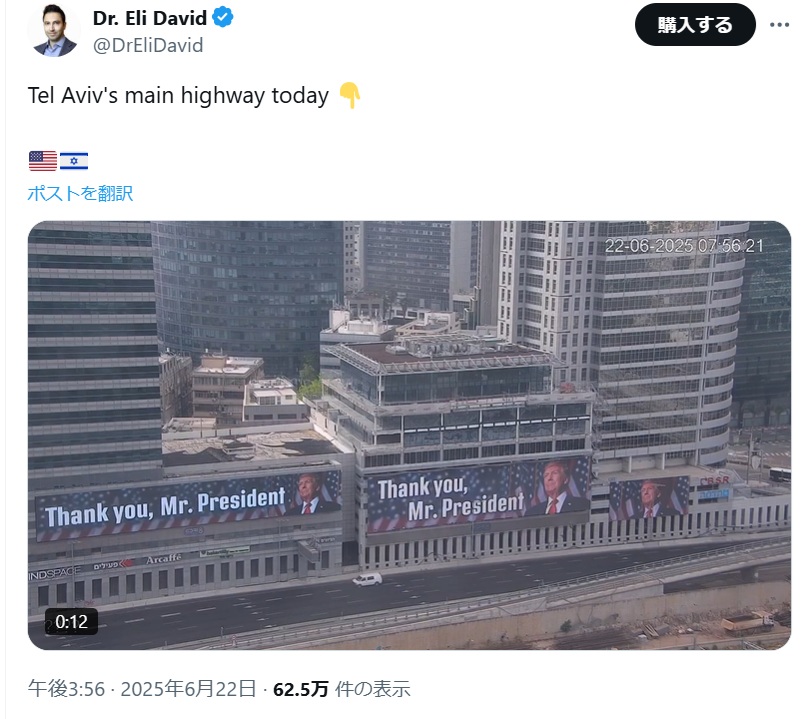Play the Tel Aviv highway video
The height and width of the screenshot is (719, 805).
[409, 435]
